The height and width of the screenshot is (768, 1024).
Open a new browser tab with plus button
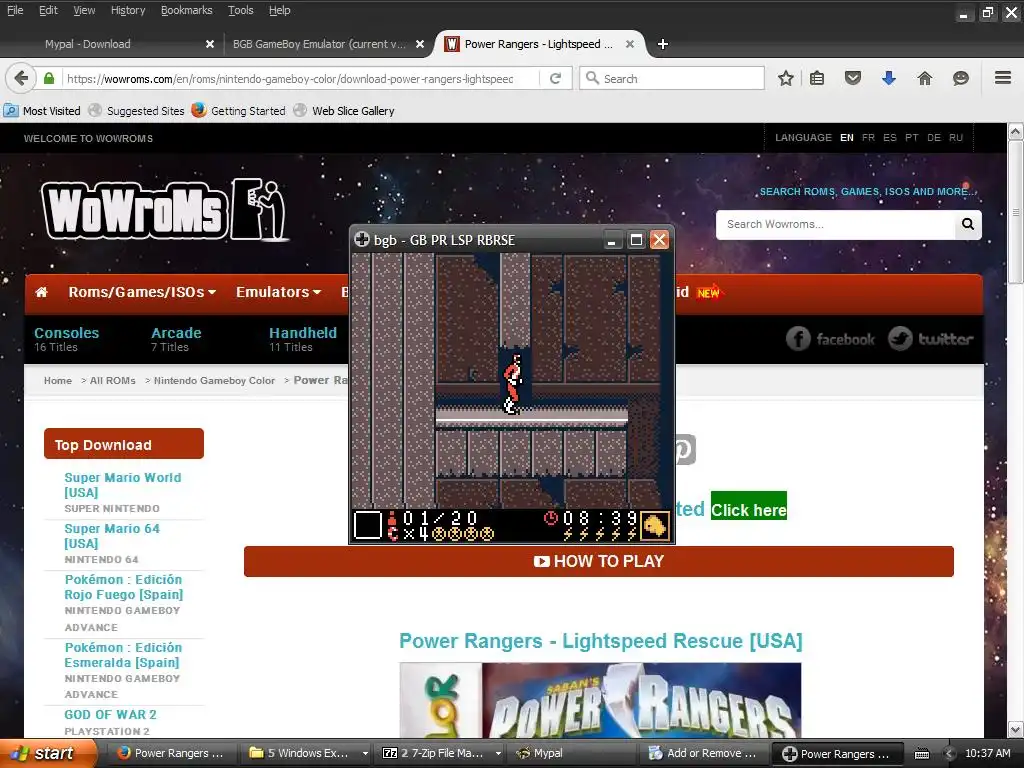[663, 44]
